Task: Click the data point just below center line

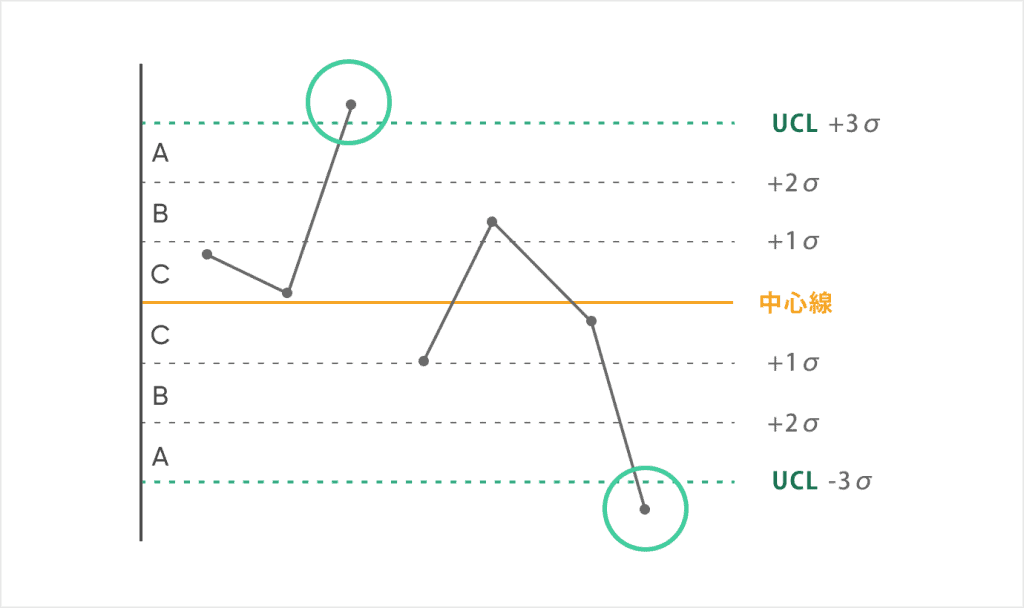Action: click(591, 321)
